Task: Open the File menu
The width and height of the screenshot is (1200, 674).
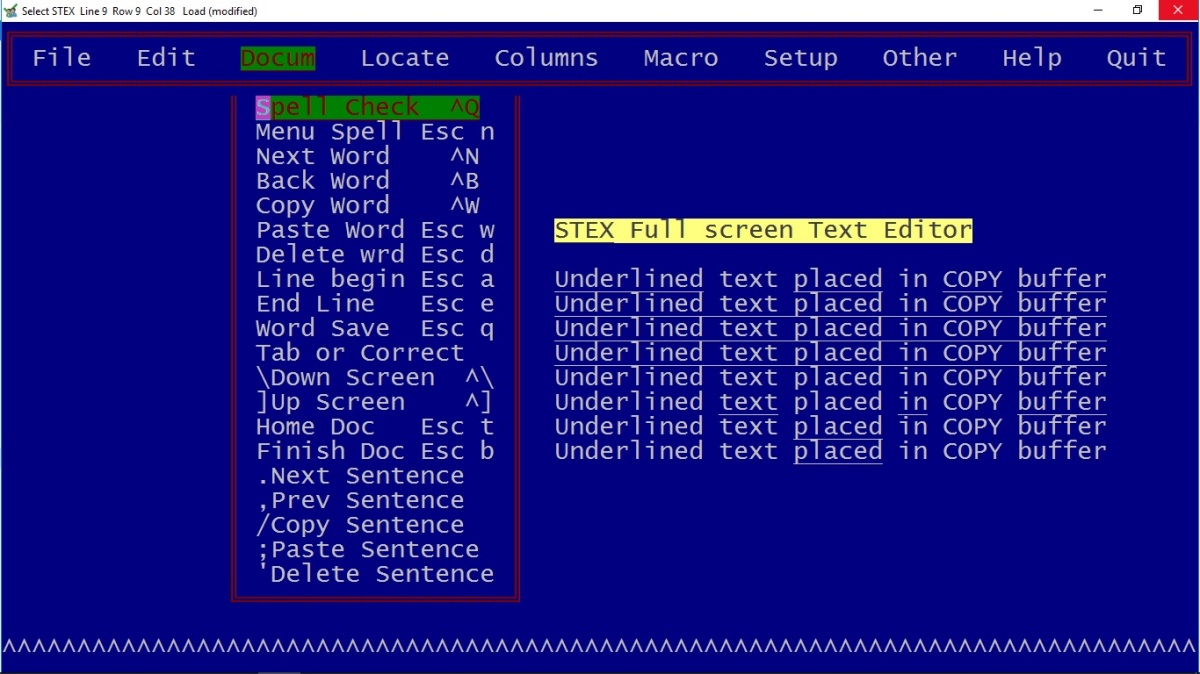Action: tap(61, 58)
